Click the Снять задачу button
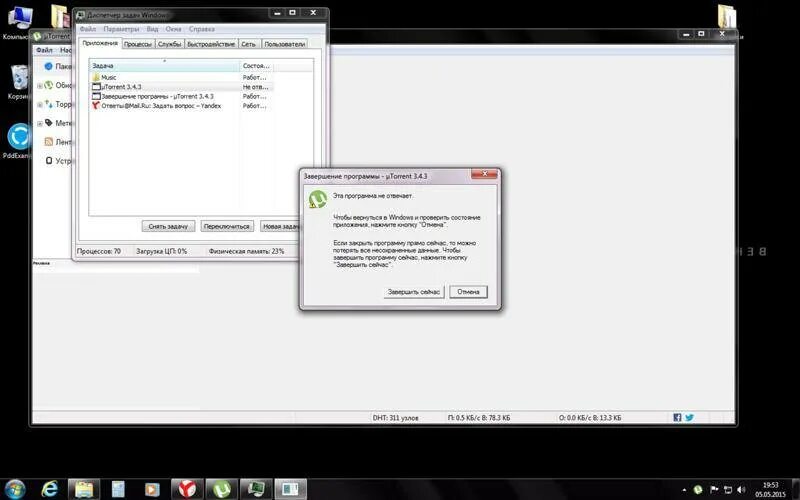Screen dimensions: 800x500 [168, 226]
